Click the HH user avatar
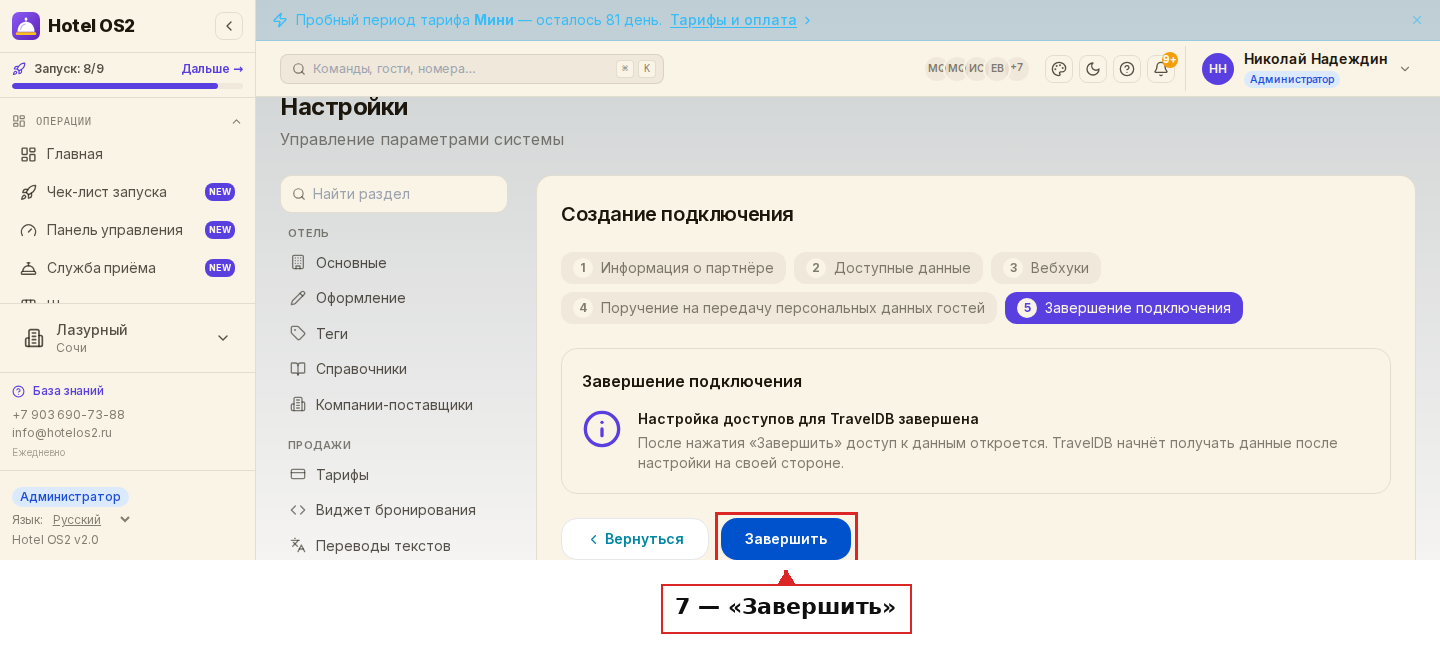Image resolution: width=1440 pixels, height=657 pixels. coord(1218,69)
